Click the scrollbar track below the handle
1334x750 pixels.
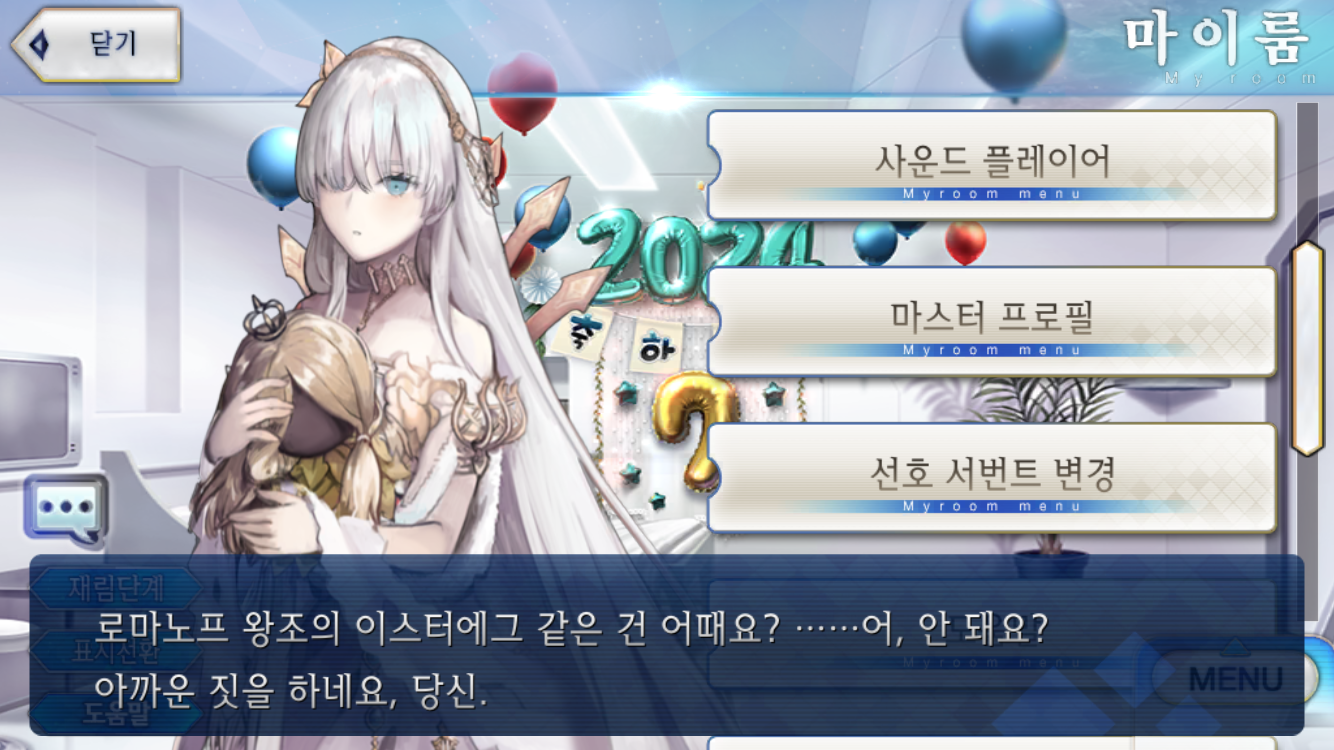[1307, 538]
